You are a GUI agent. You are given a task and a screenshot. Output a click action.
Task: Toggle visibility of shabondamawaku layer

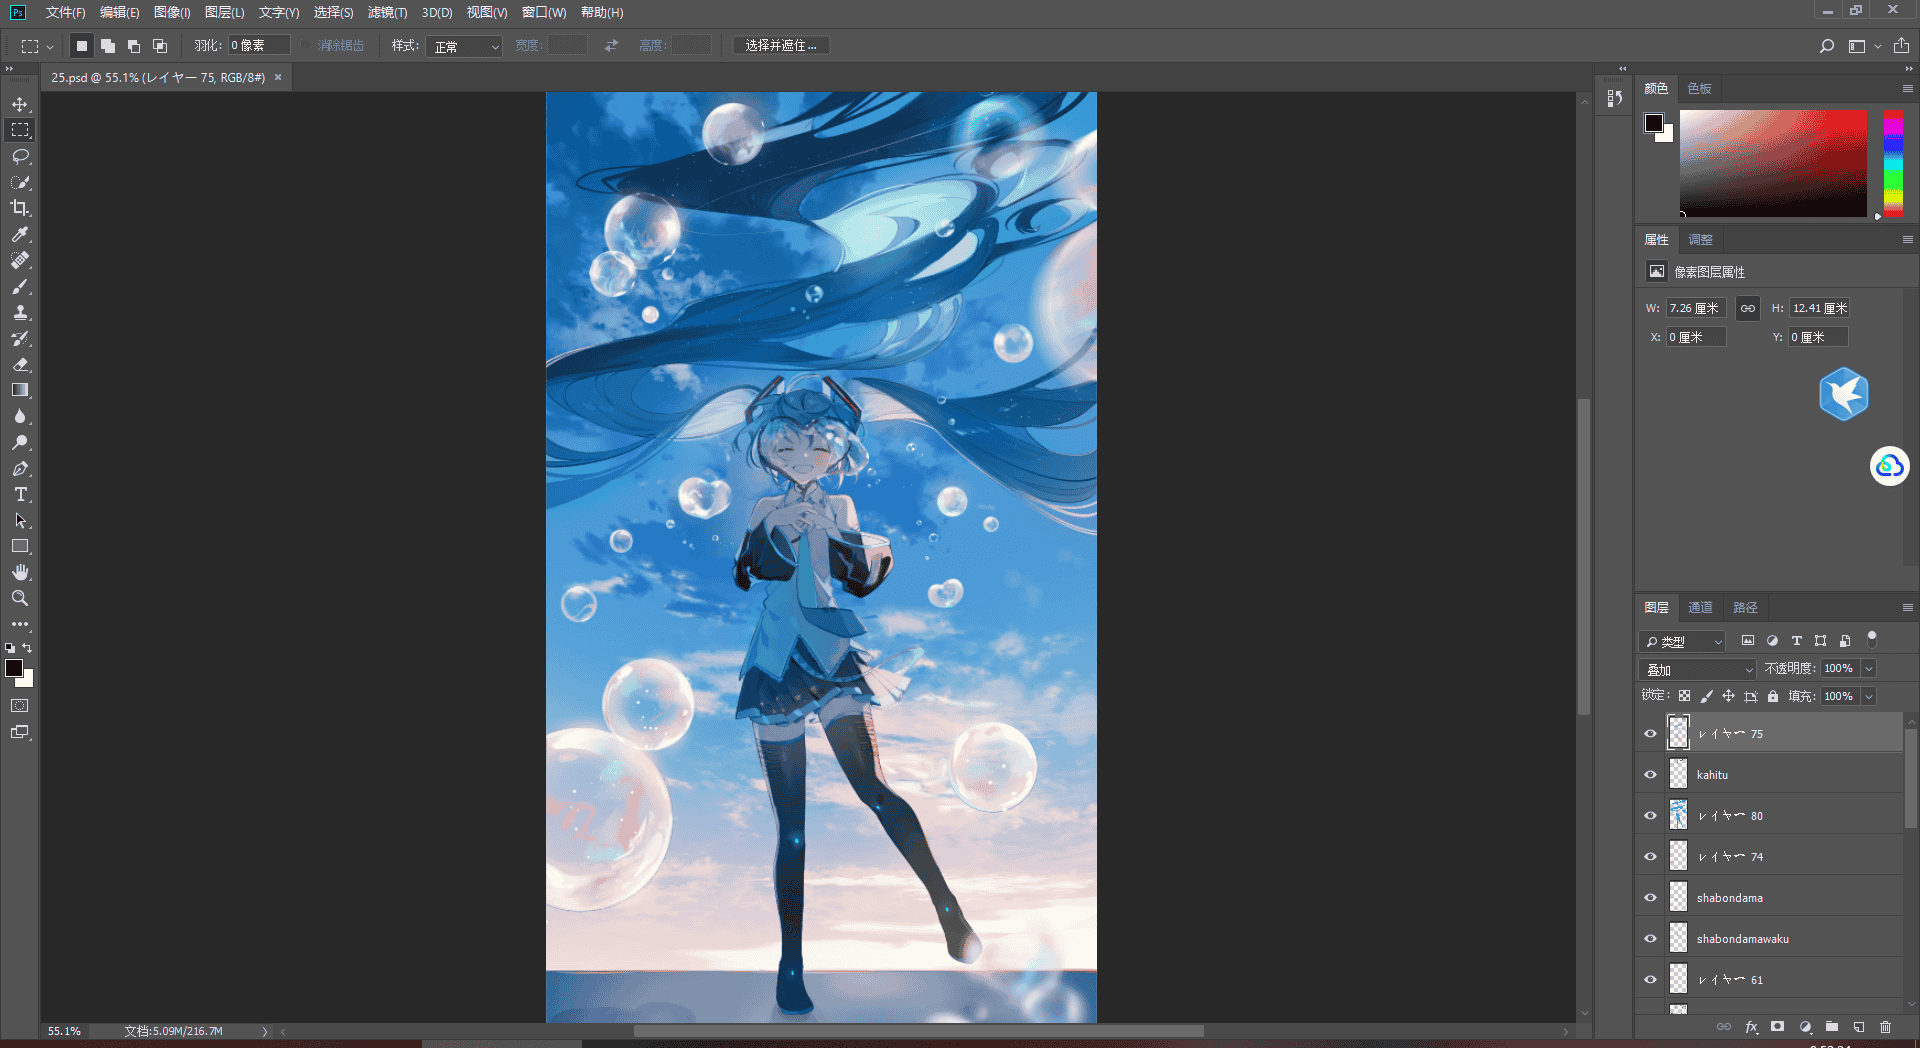[1651, 939]
